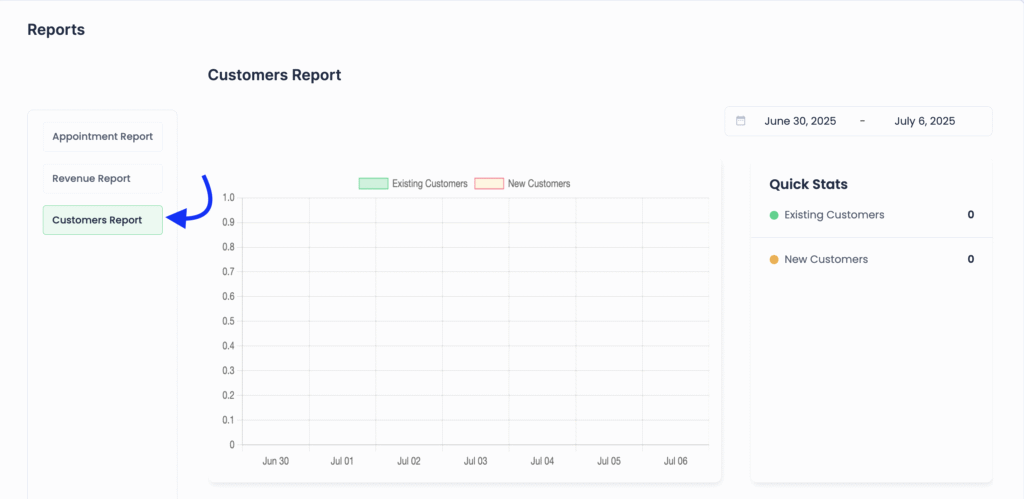Open the Appointment Report tab
This screenshot has height=499, width=1024.
point(102,137)
